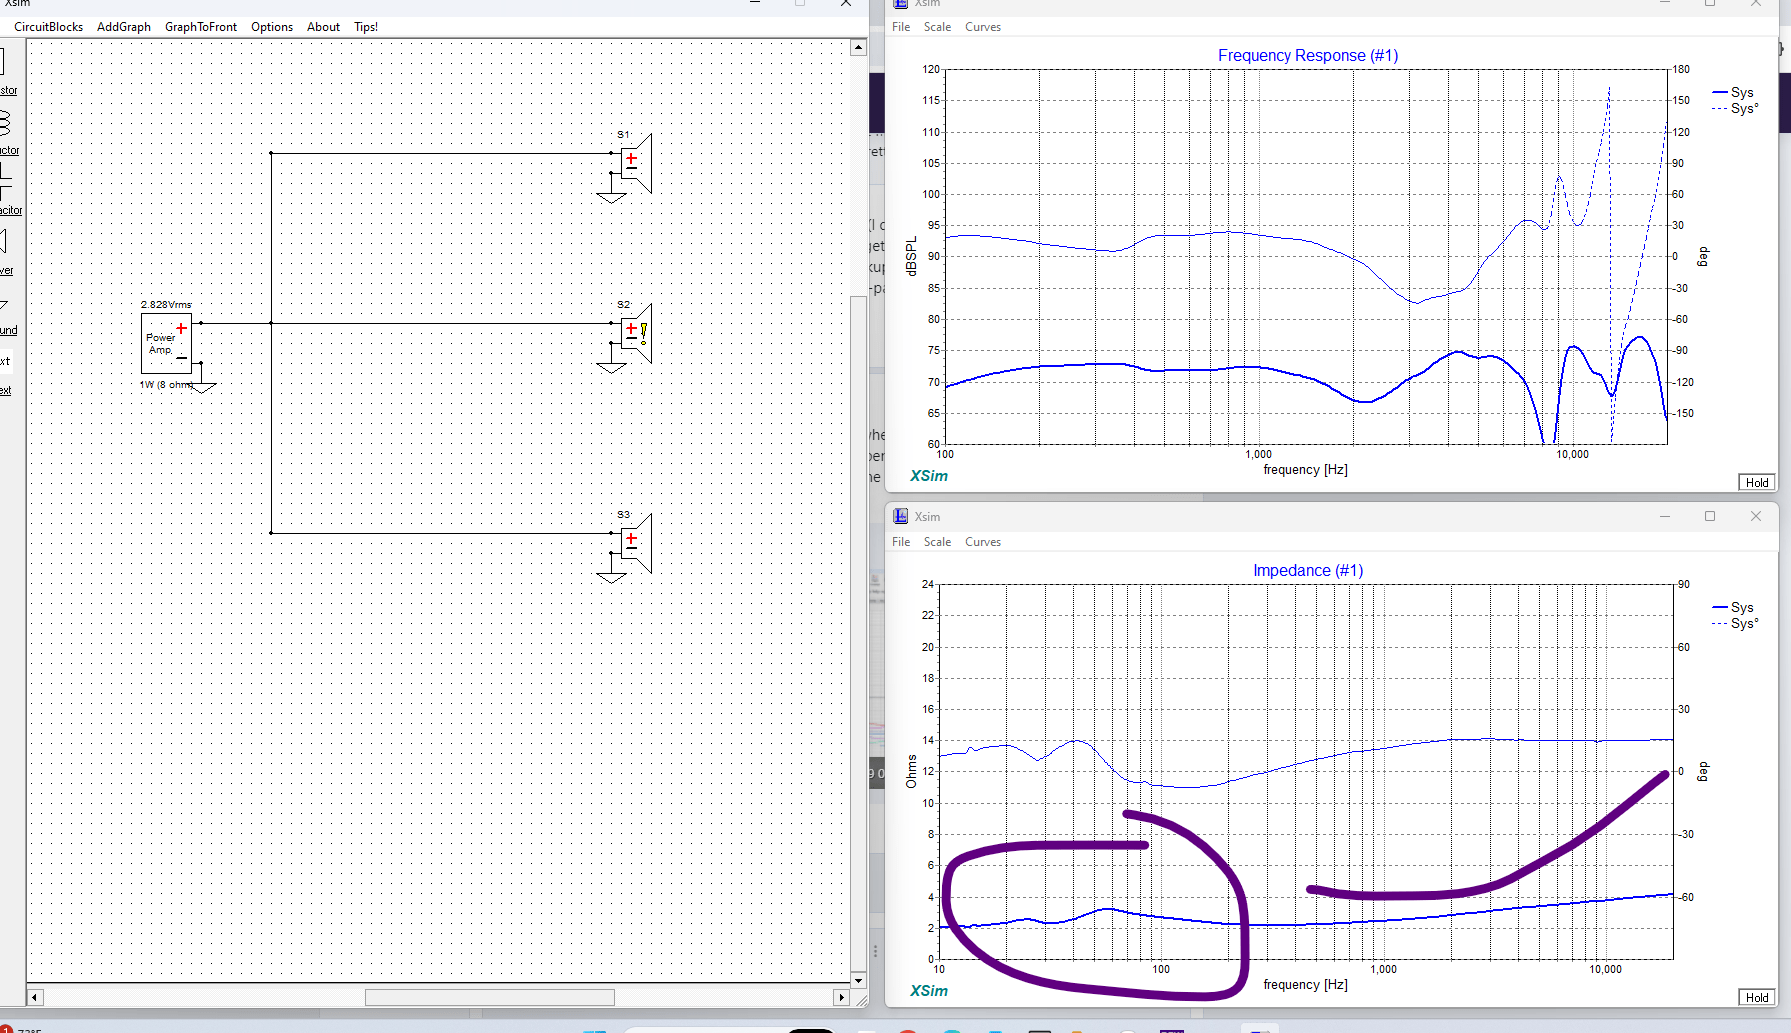Viewport: 1791px width, 1033px height.
Task: Click the Sys° phase legend in Frequency Response
Action: [1735, 108]
